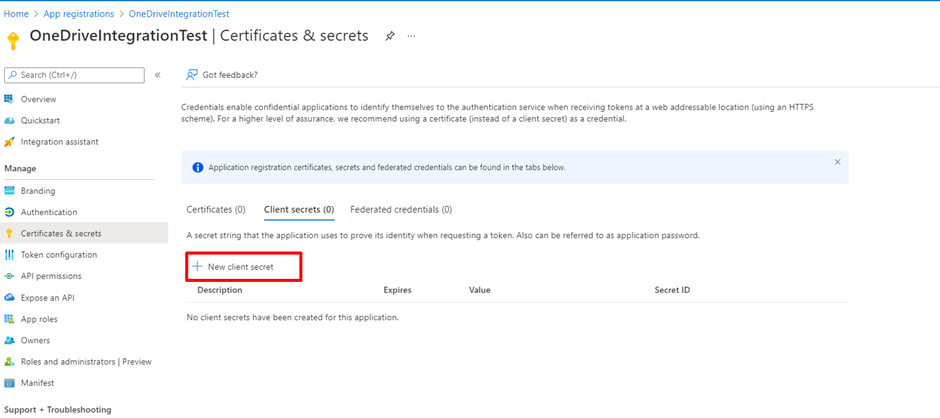The image size is (940, 418).
Task: Dismiss the information banner
Action: coord(837,162)
